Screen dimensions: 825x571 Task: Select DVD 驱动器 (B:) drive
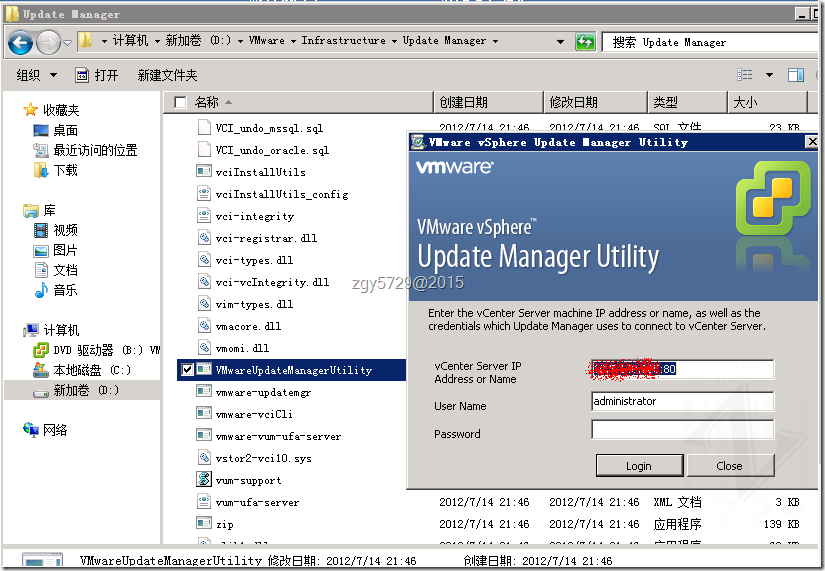[96, 350]
